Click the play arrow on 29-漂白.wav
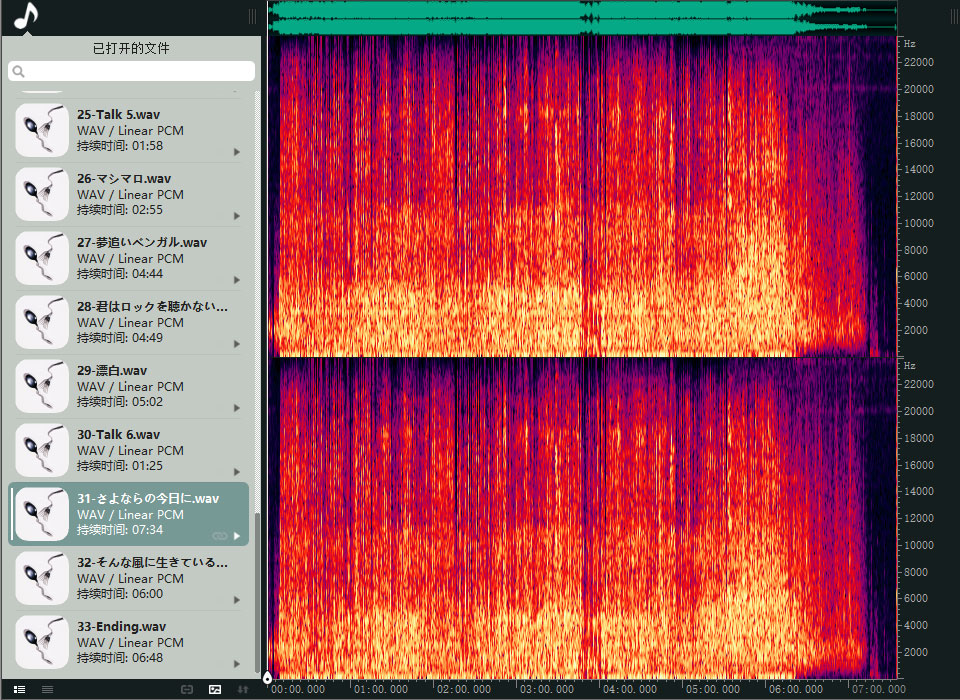Screen dimensions: 960x700 [237, 408]
